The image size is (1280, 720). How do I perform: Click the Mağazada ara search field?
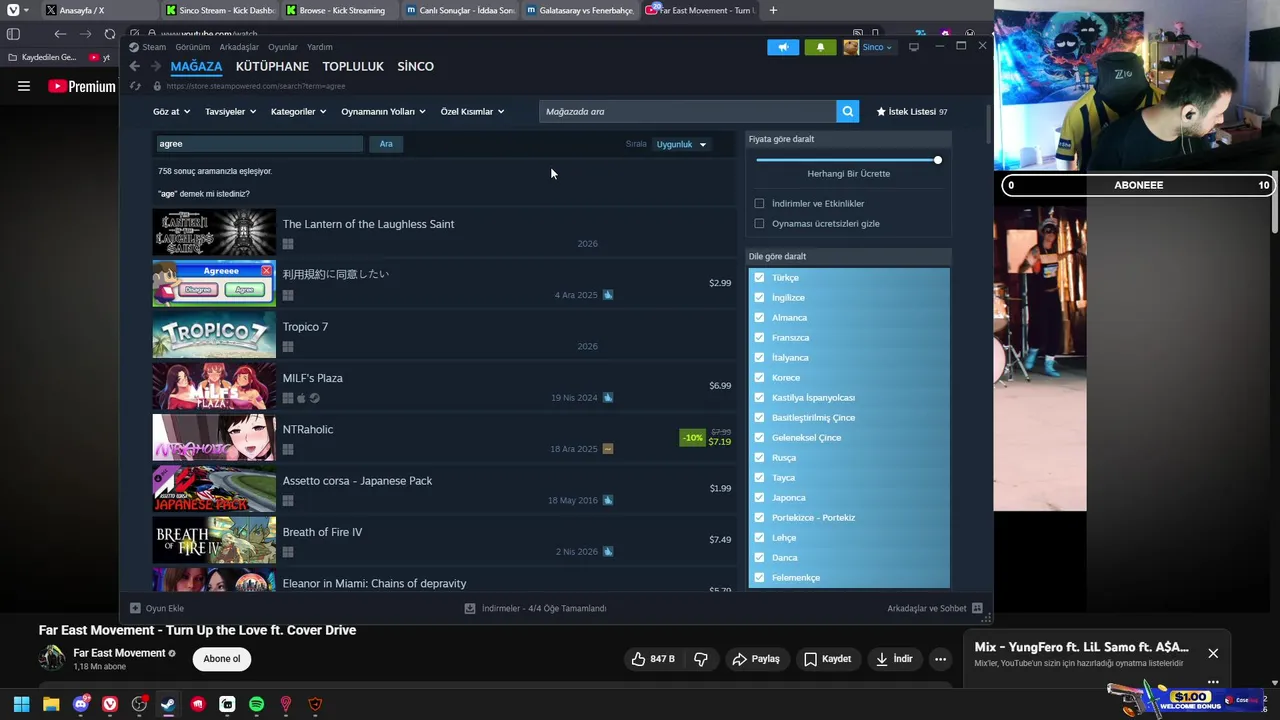688,111
